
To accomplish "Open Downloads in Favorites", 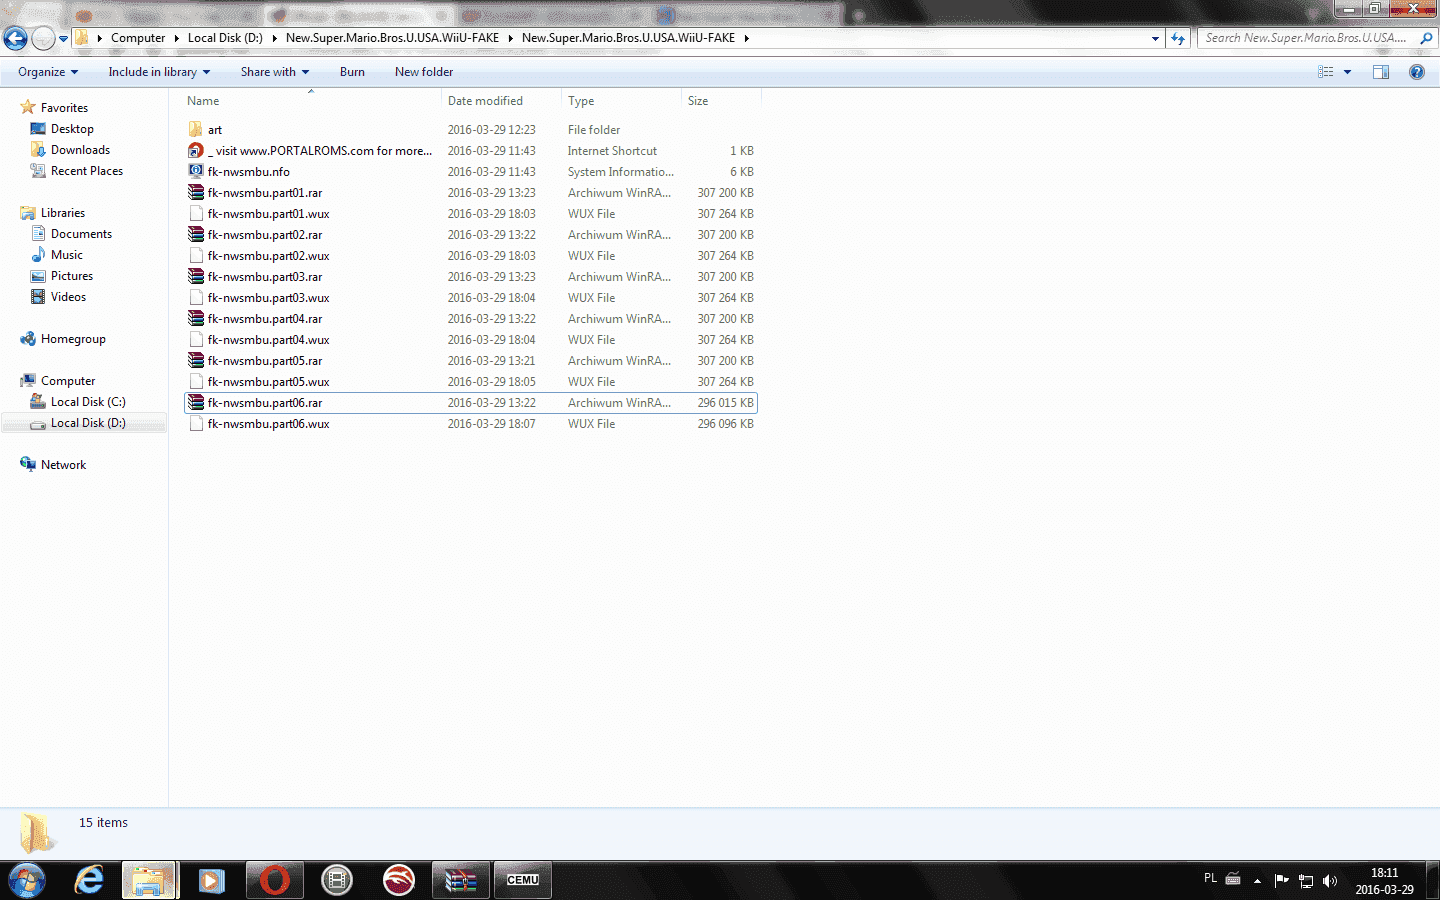I will click(x=80, y=150).
